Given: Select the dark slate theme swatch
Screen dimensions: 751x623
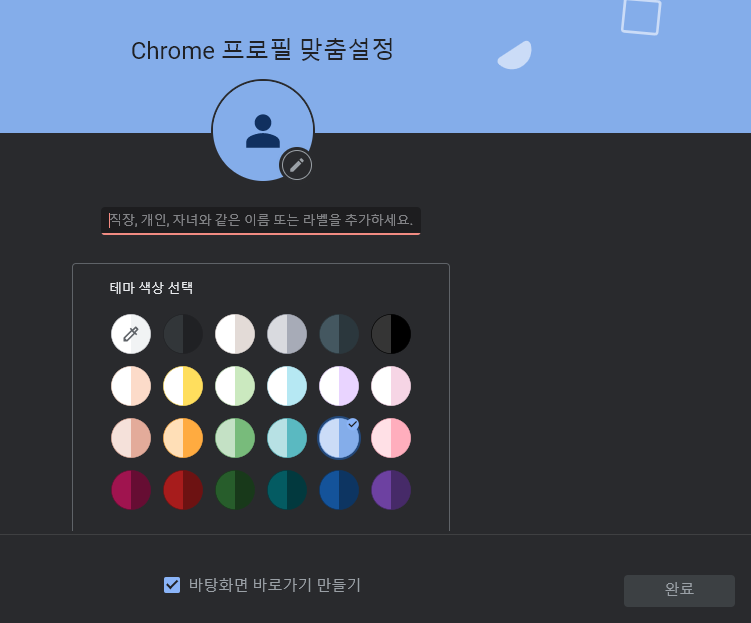Looking at the screenshot, I should [339, 334].
